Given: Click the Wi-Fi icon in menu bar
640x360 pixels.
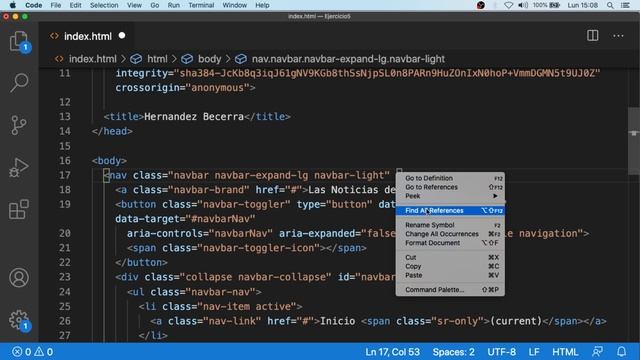Looking at the screenshot, I should [508, 5].
